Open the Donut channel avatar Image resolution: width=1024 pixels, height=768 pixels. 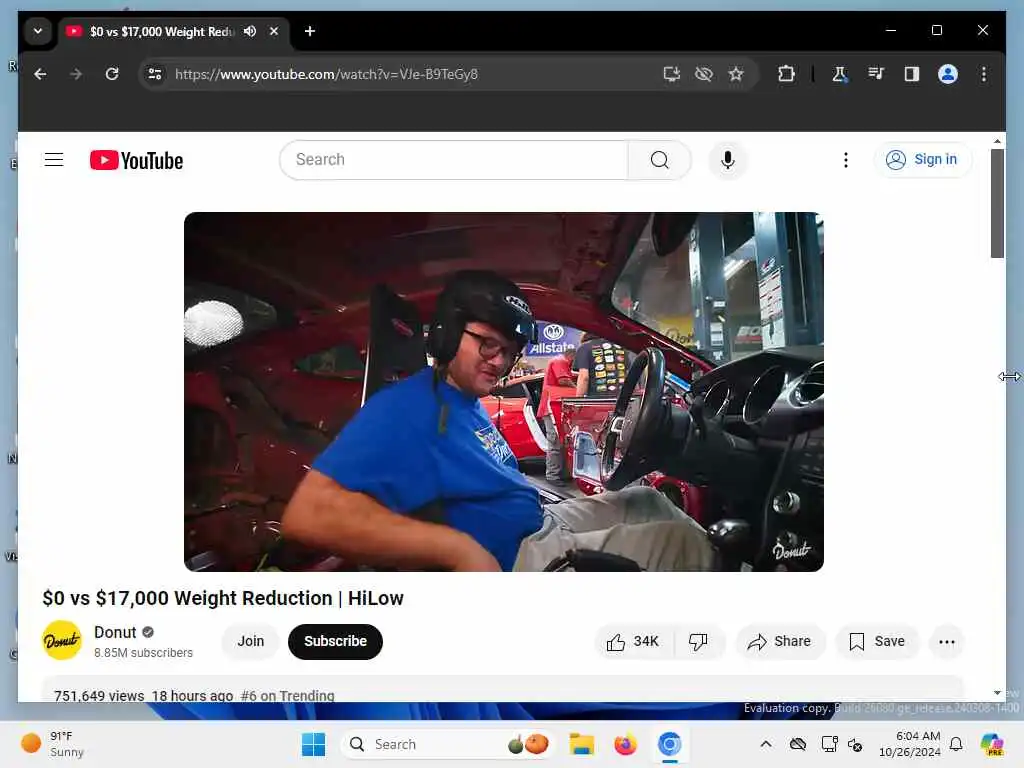coord(62,641)
